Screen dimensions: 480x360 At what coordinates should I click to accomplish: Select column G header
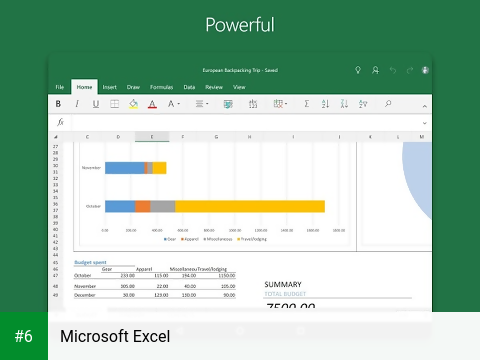[216, 137]
